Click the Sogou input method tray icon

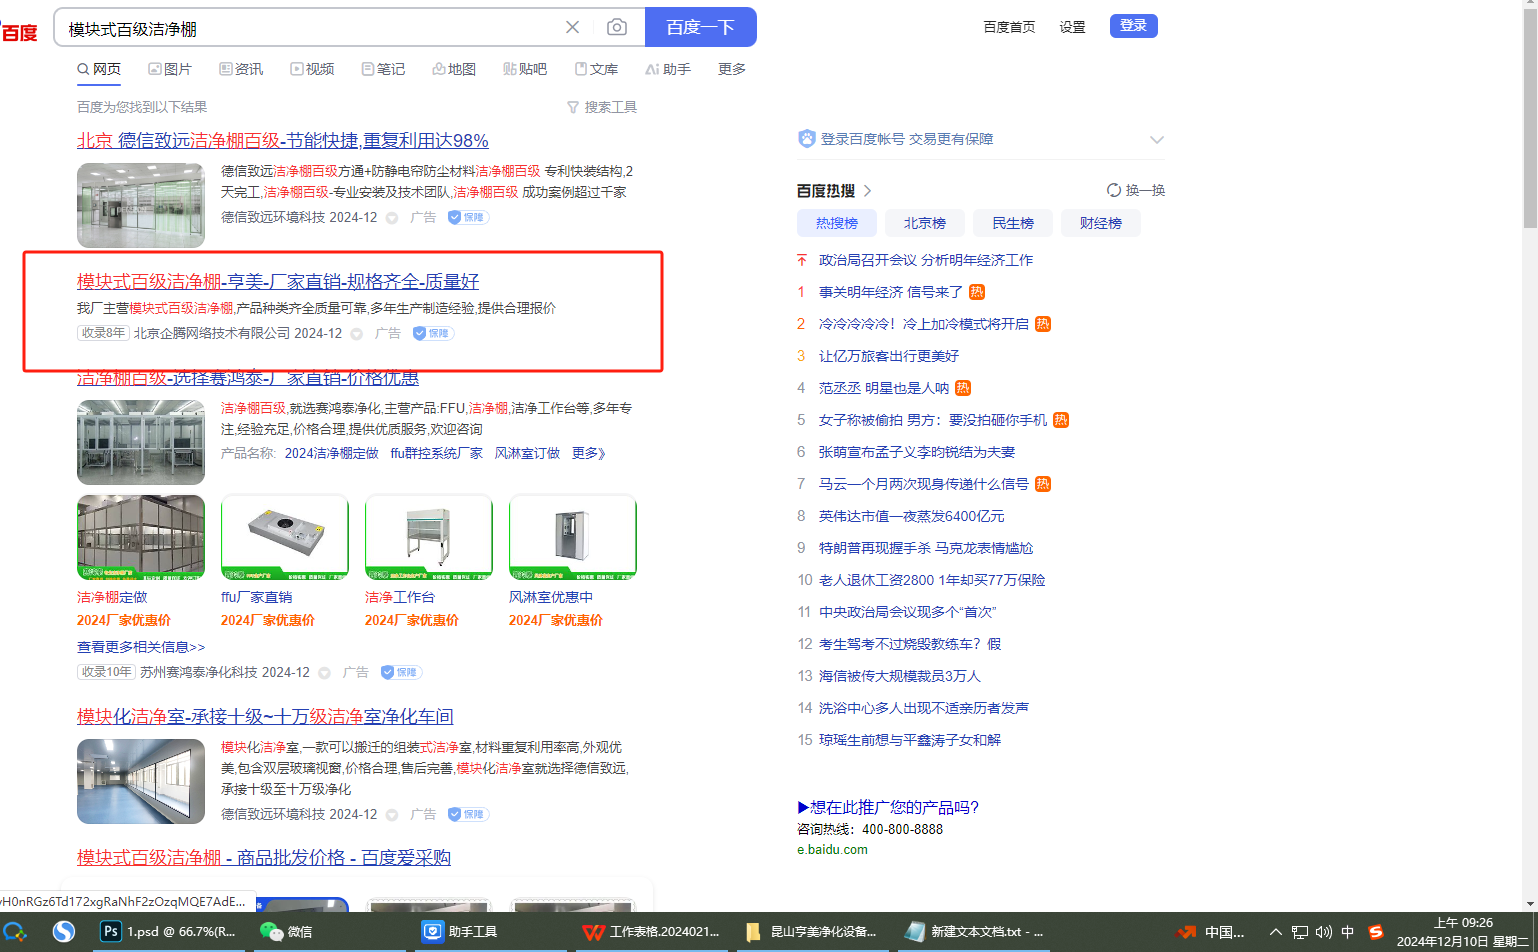tap(1376, 932)
